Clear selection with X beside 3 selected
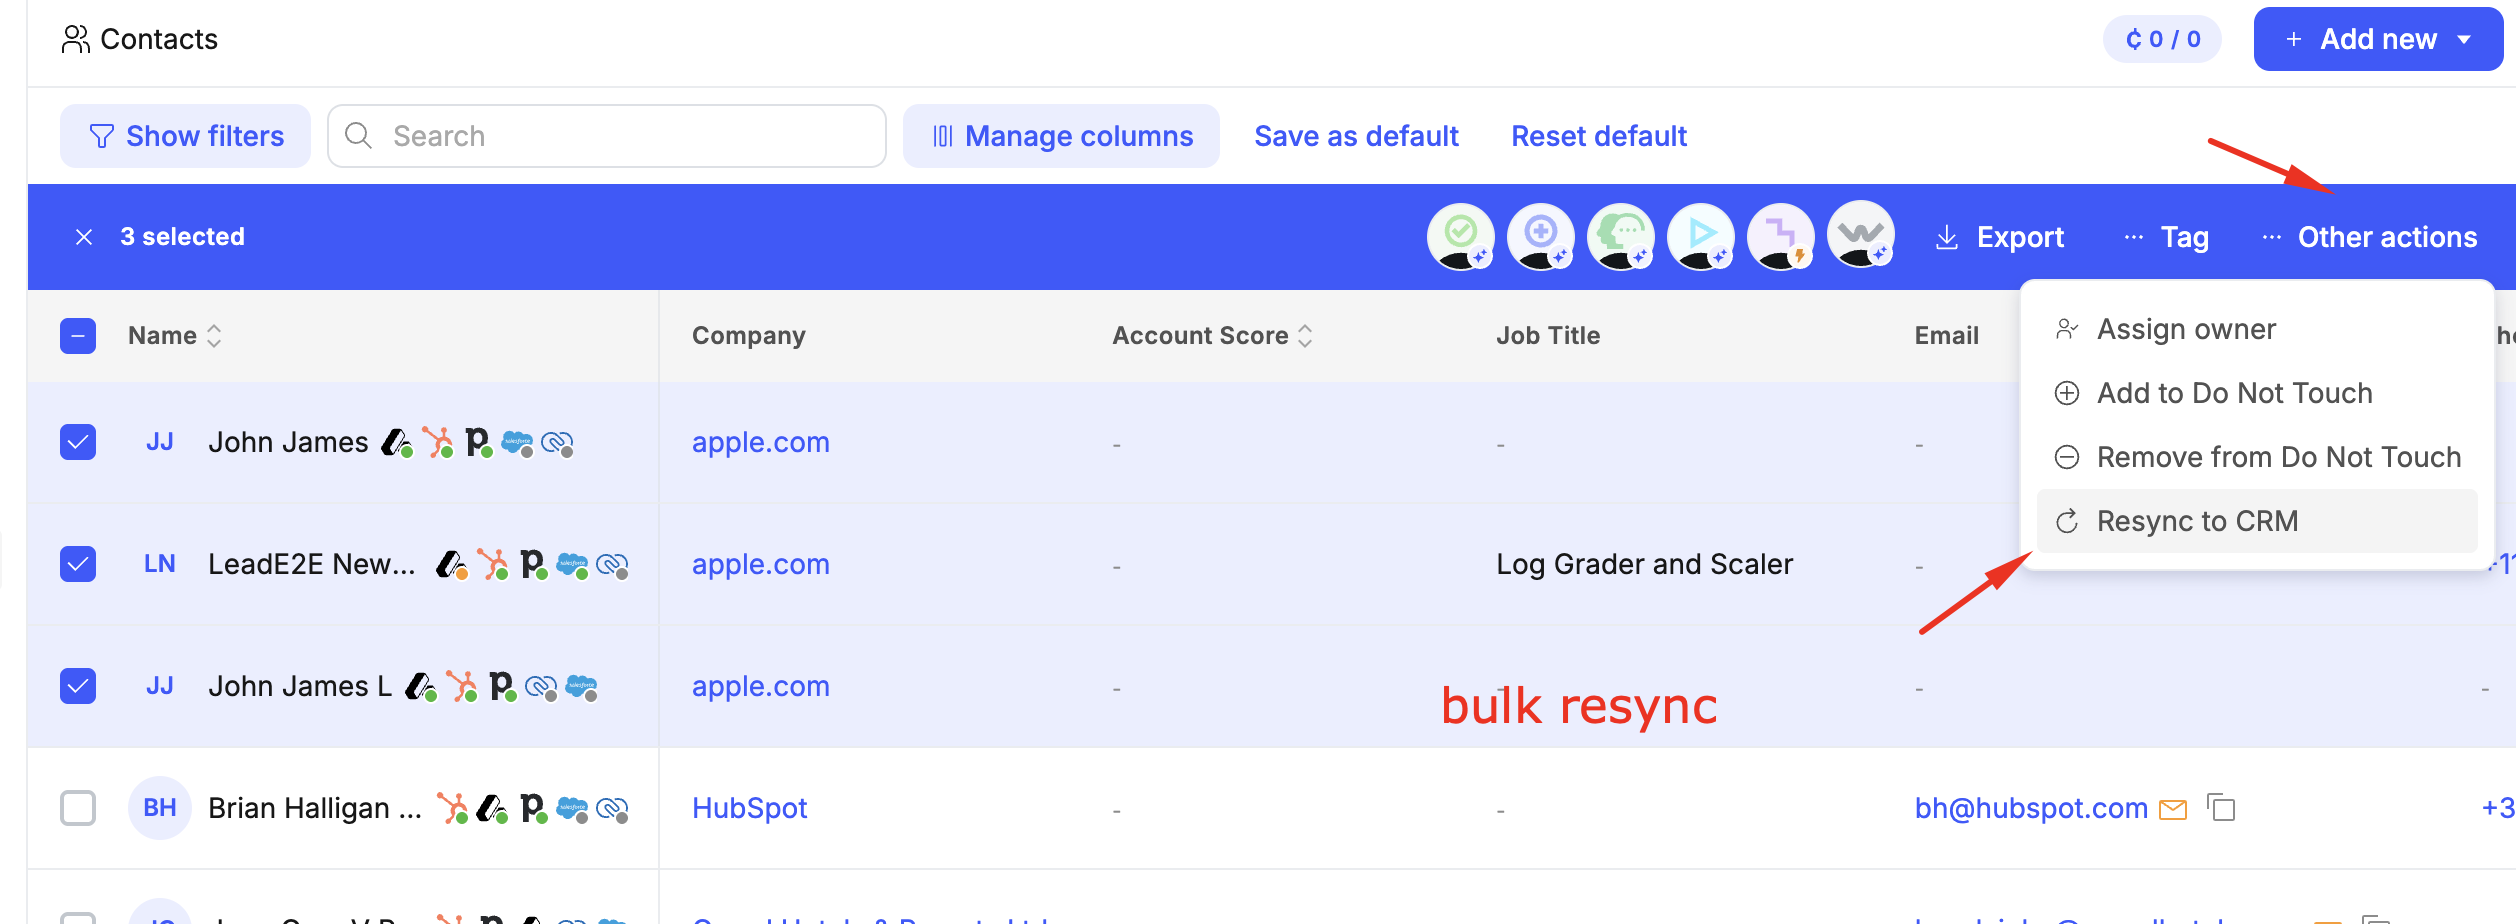This screenshot has height=924, width=2516. coord(84,237)
